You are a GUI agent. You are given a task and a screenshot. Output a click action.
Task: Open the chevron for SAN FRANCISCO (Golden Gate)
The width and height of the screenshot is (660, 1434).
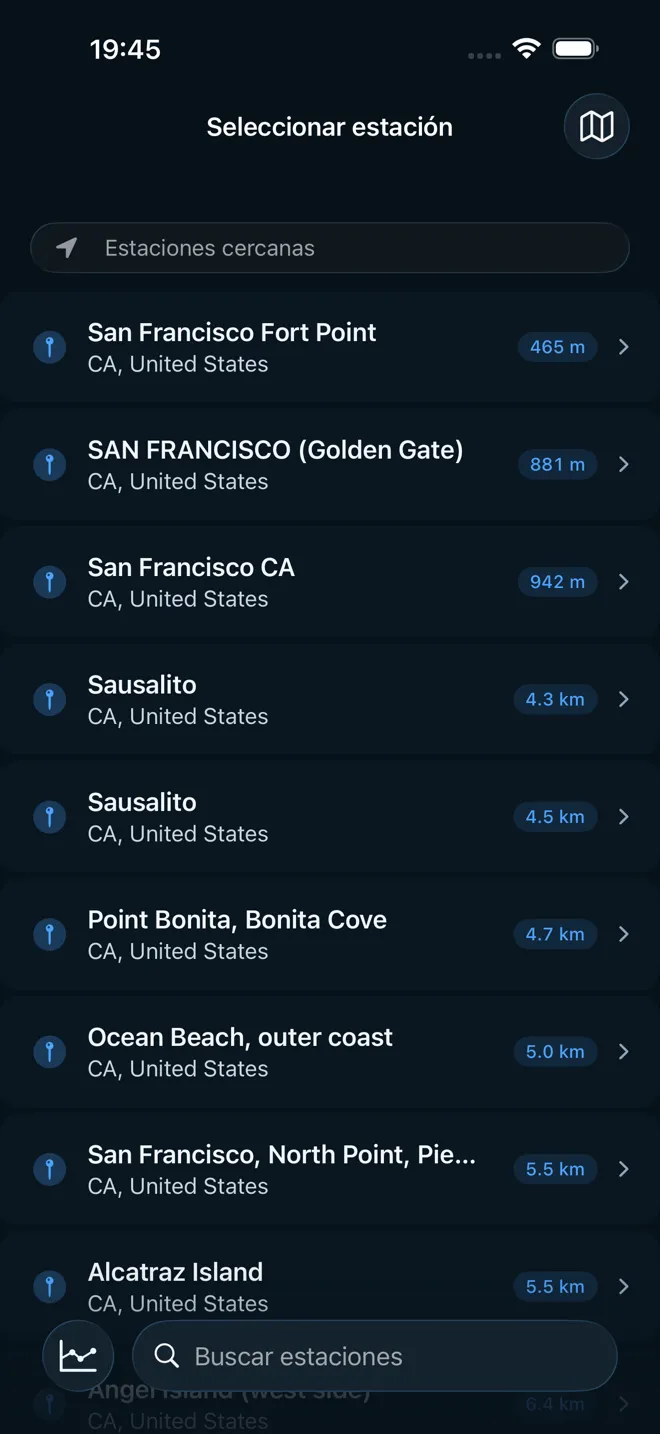623,464
